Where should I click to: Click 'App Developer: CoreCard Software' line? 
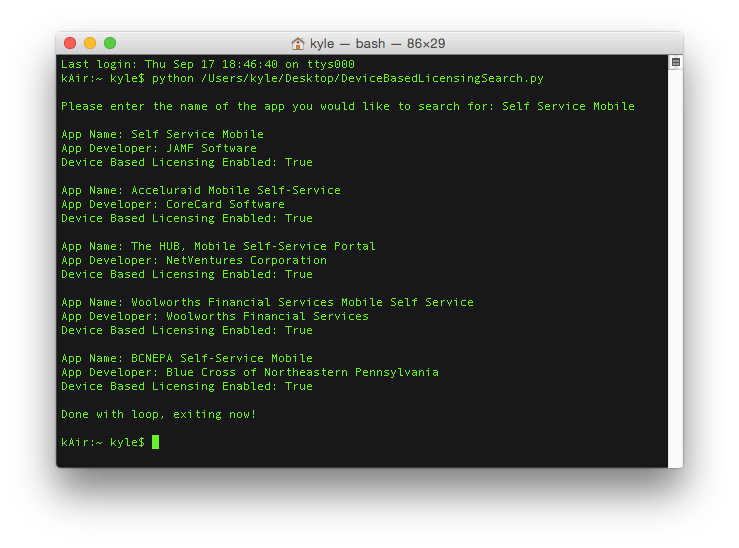coord(172,204)
